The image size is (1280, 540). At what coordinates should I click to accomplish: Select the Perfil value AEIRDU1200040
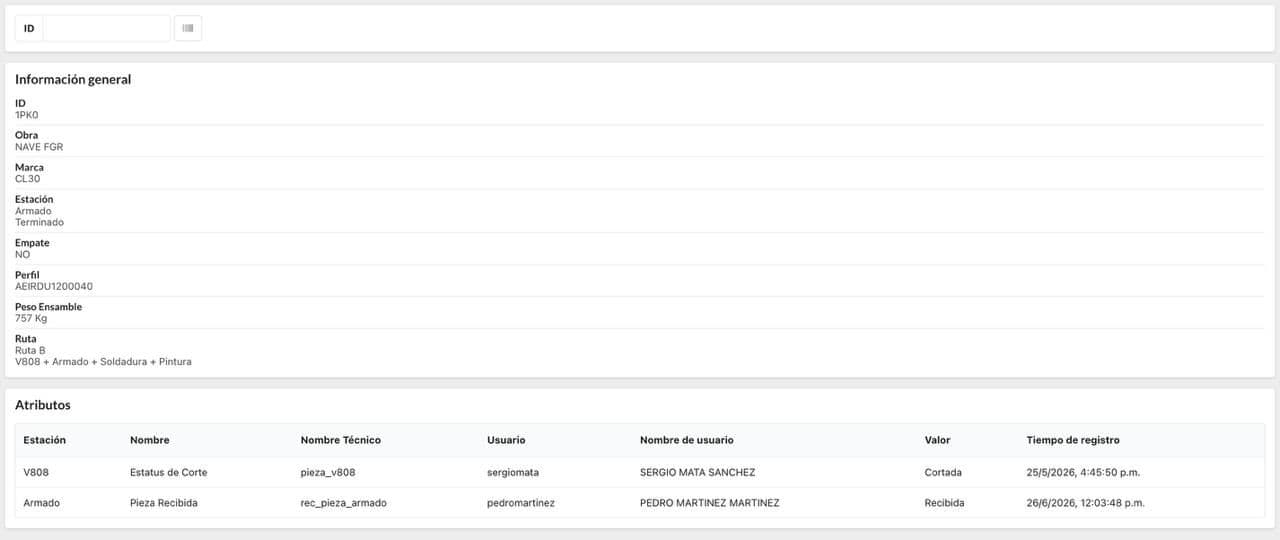tap(54, 286)
